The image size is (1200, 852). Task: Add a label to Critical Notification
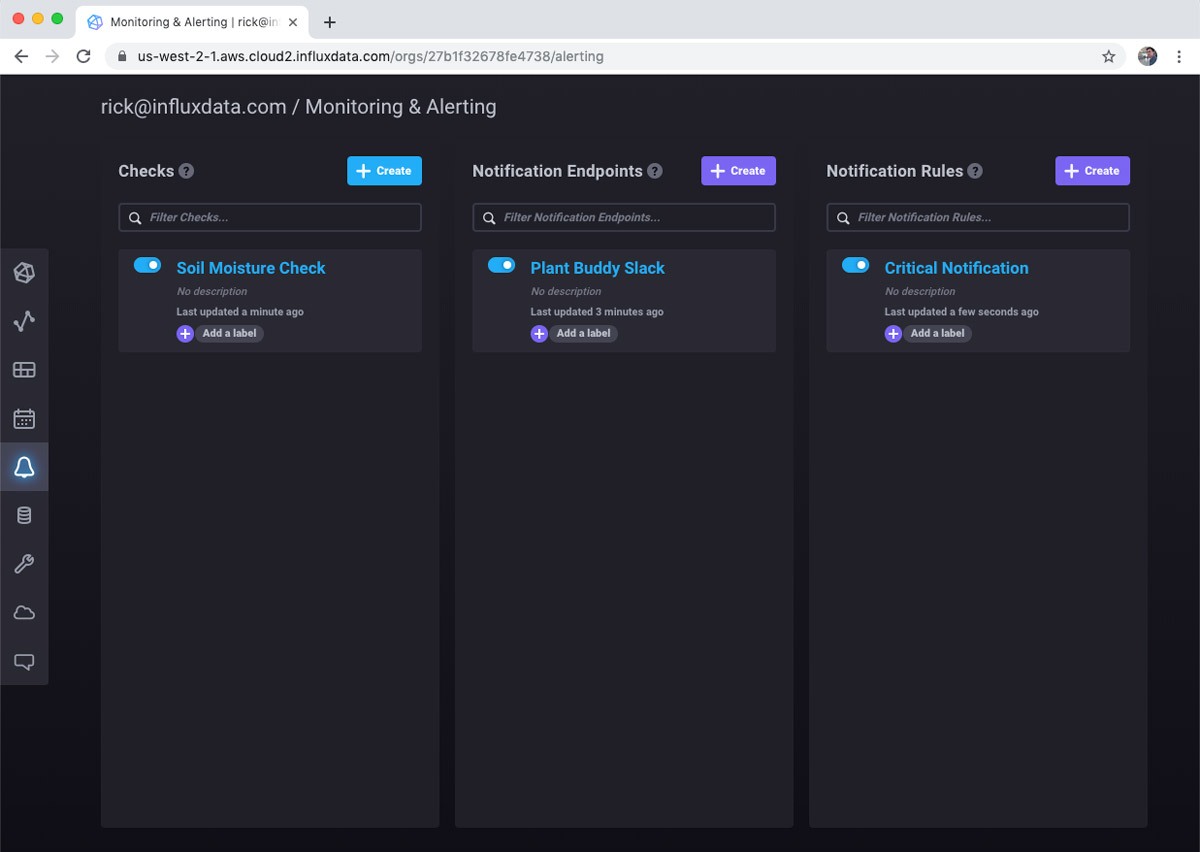coord(928,333)
